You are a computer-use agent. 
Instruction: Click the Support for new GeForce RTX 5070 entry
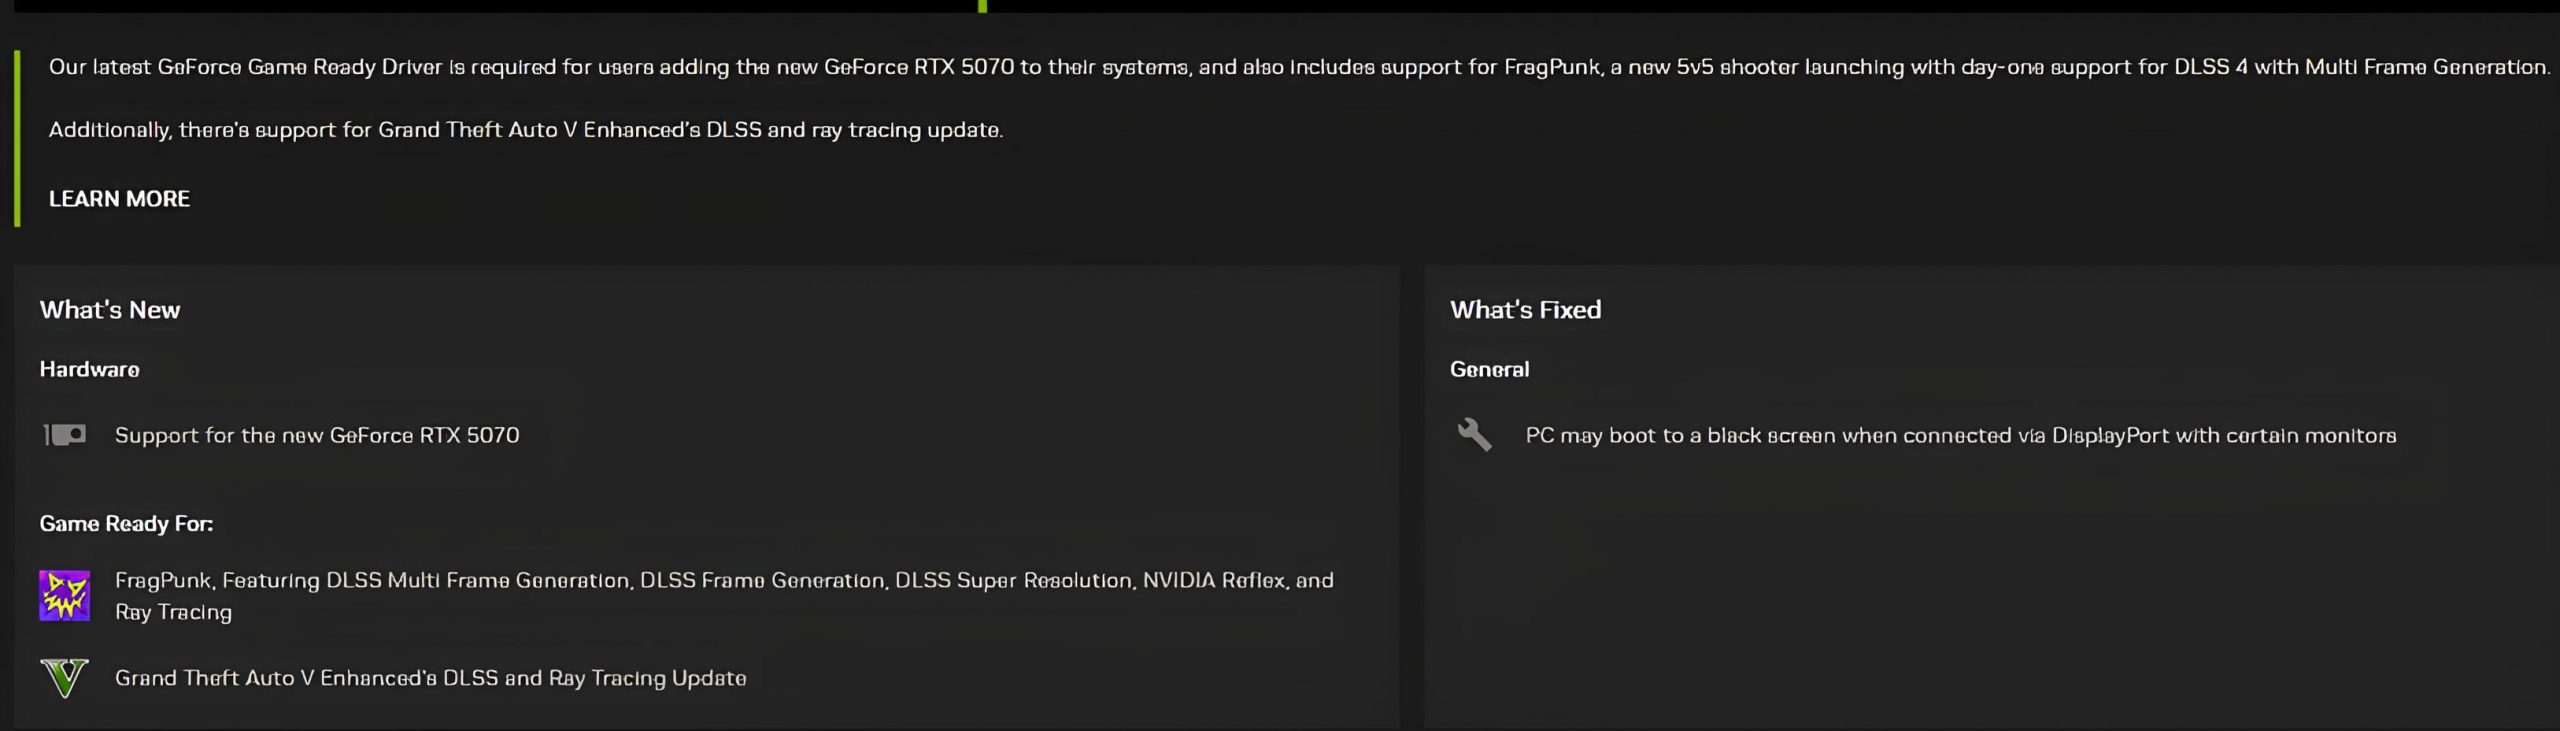[x=317, y=435]
